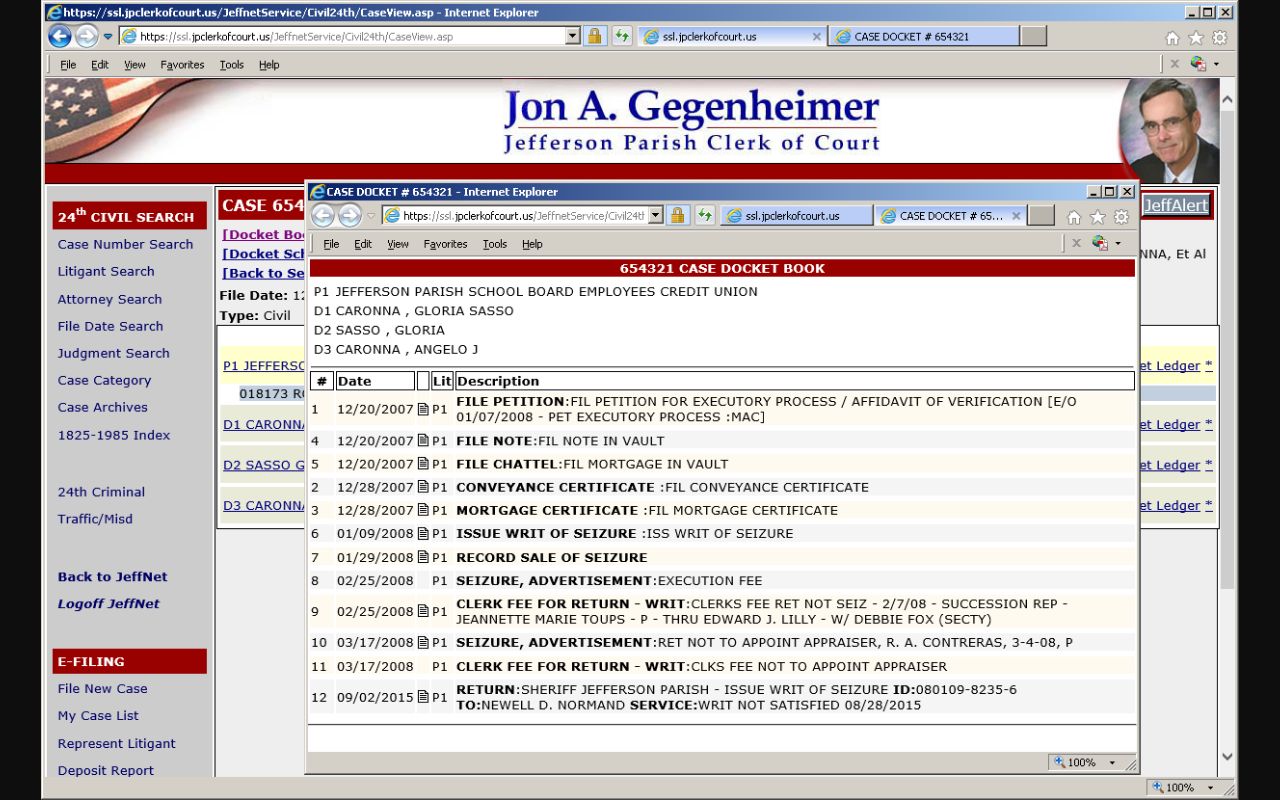The width and height of the screenshot is (1280, 800).
Task: Open recent pages dropdown in main window
Action: (108, 37)
